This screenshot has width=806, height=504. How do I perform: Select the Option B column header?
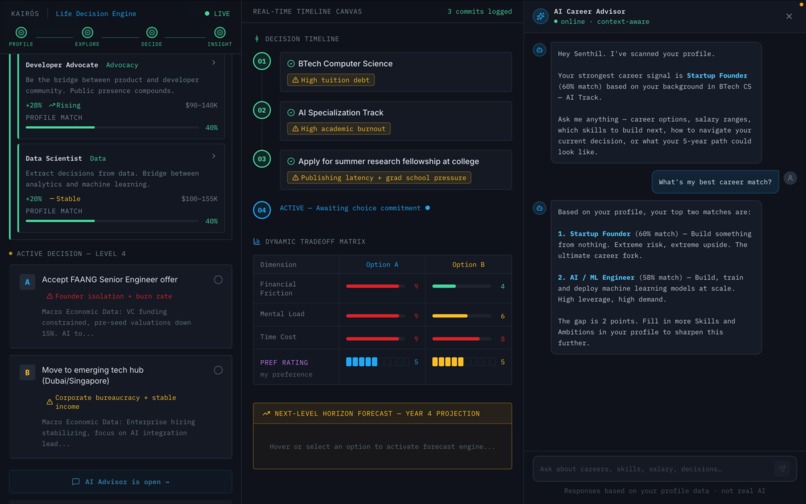(468, 264)
